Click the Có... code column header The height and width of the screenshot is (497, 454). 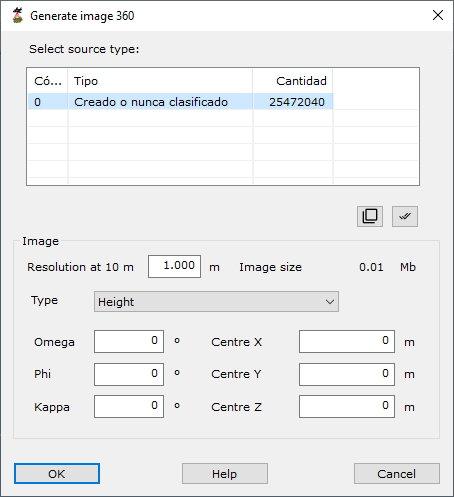[x=48, y=81]
